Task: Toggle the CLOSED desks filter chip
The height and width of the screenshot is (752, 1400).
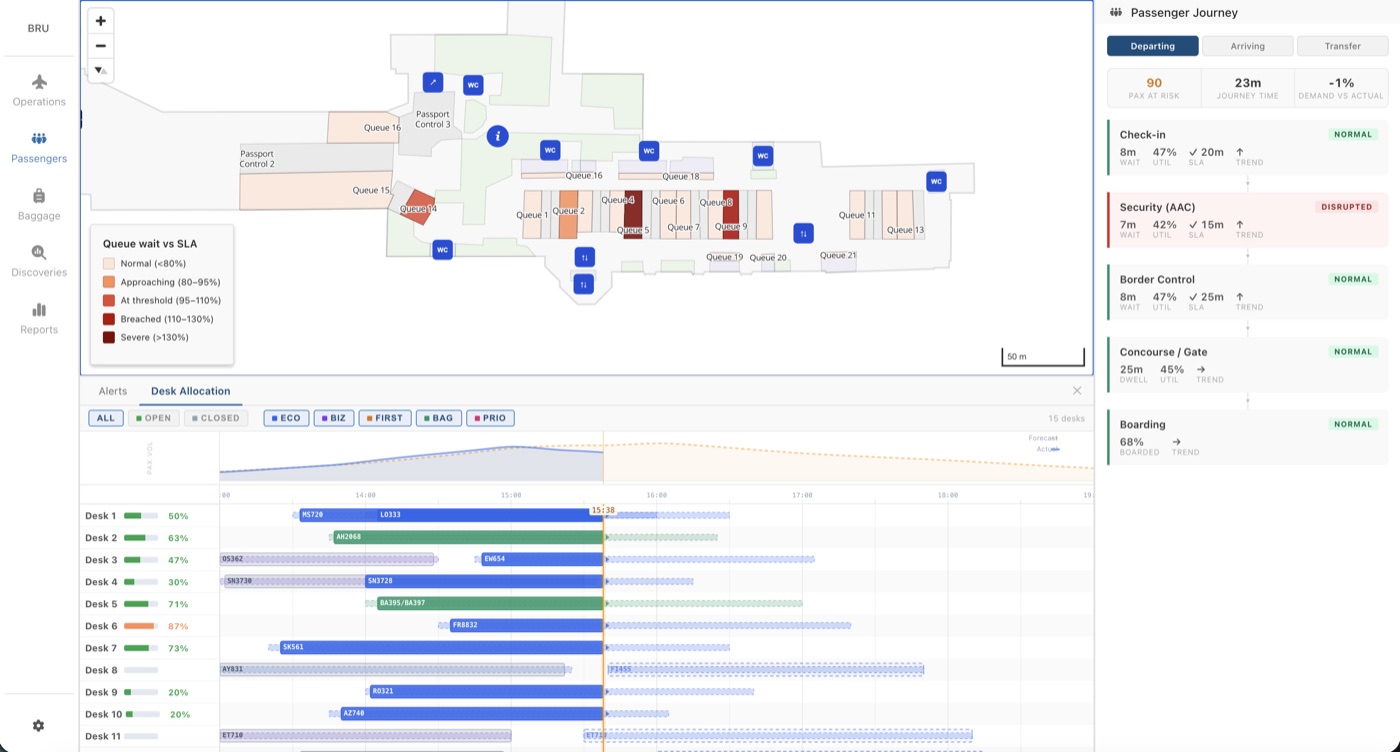Action: (215, 418)
